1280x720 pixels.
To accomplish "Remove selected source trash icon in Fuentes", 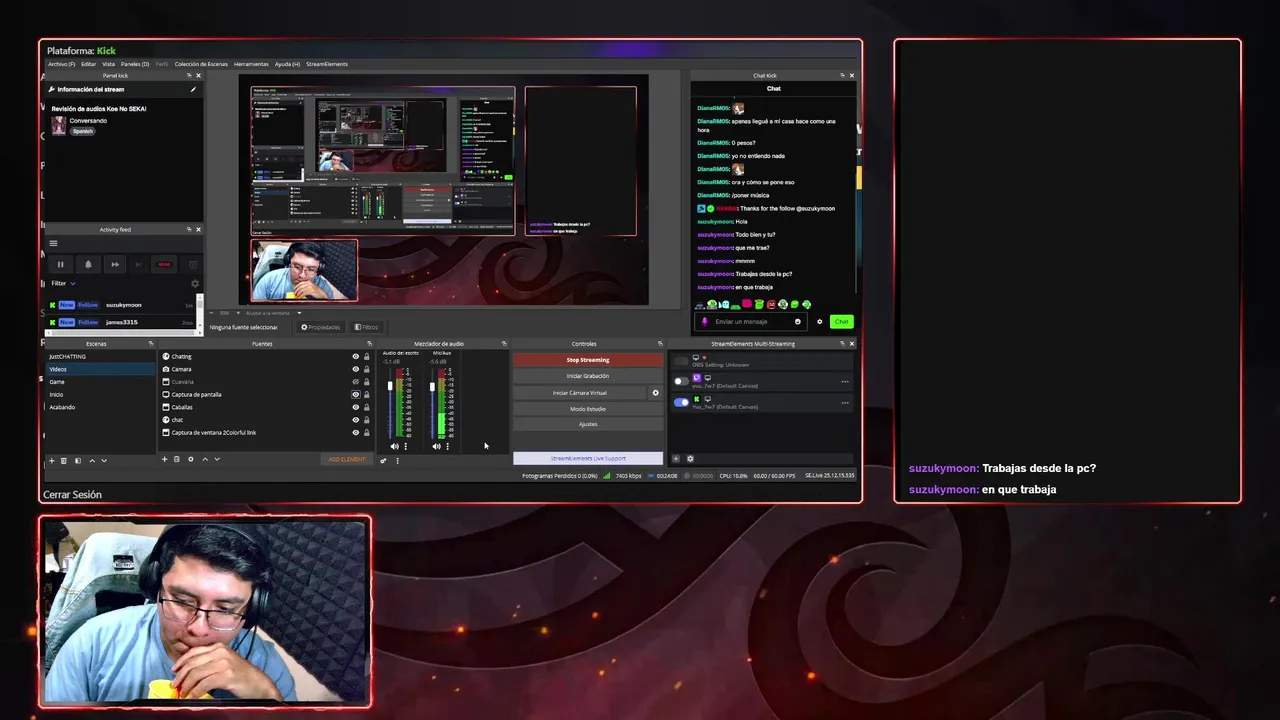I will [177, 459].
